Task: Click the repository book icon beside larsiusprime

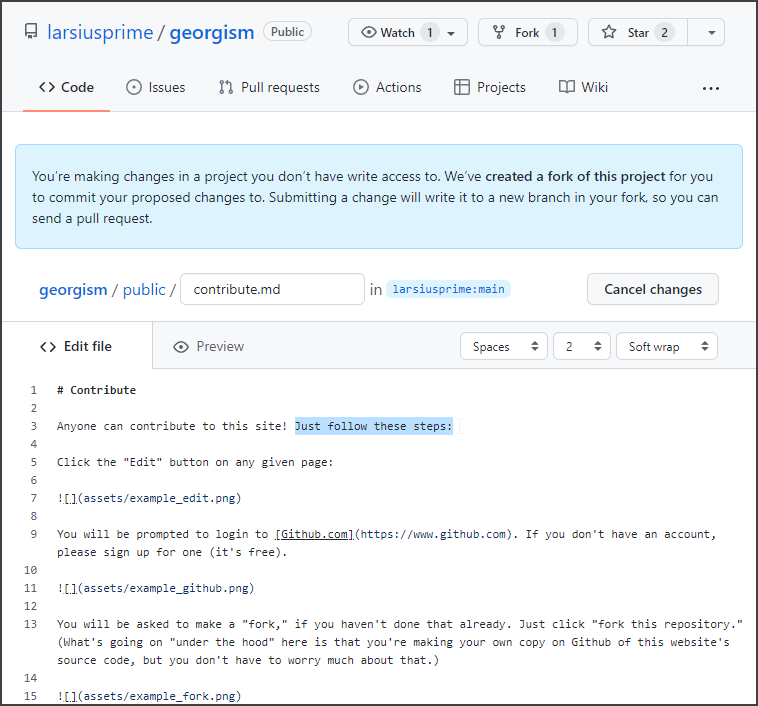Action: coord(31,32)
